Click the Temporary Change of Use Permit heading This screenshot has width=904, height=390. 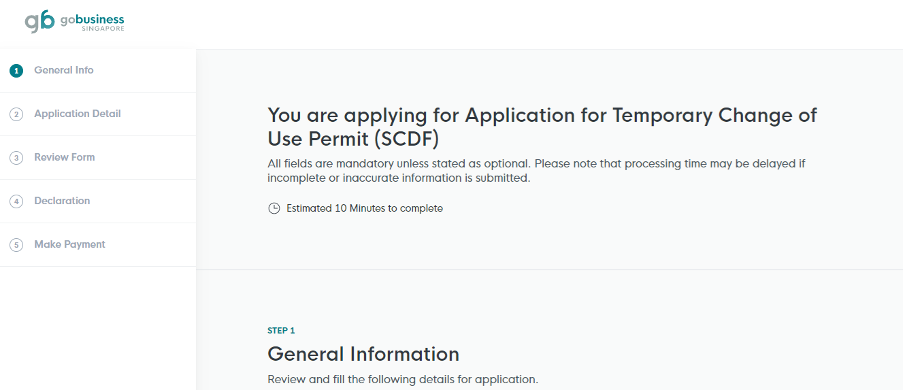[x=542, y=127]
